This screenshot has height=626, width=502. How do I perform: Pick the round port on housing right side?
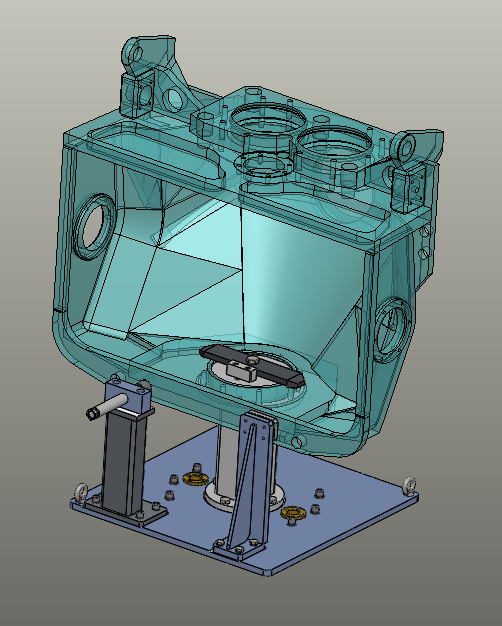391,330
